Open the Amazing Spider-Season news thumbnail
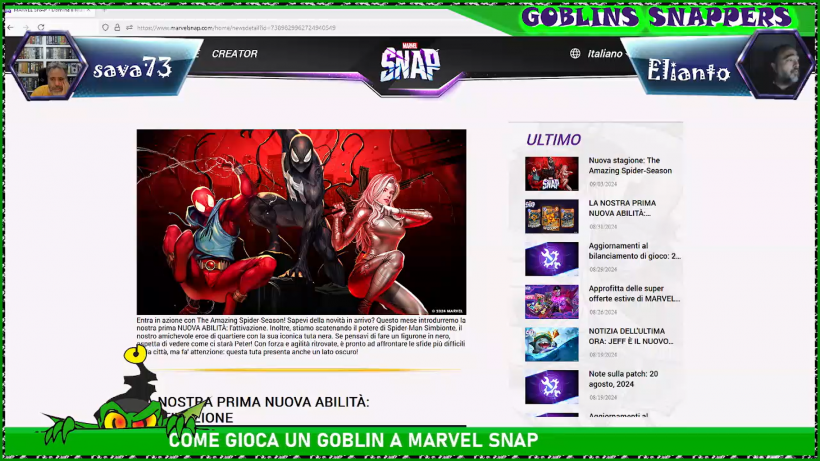 [x=552, y=174]
